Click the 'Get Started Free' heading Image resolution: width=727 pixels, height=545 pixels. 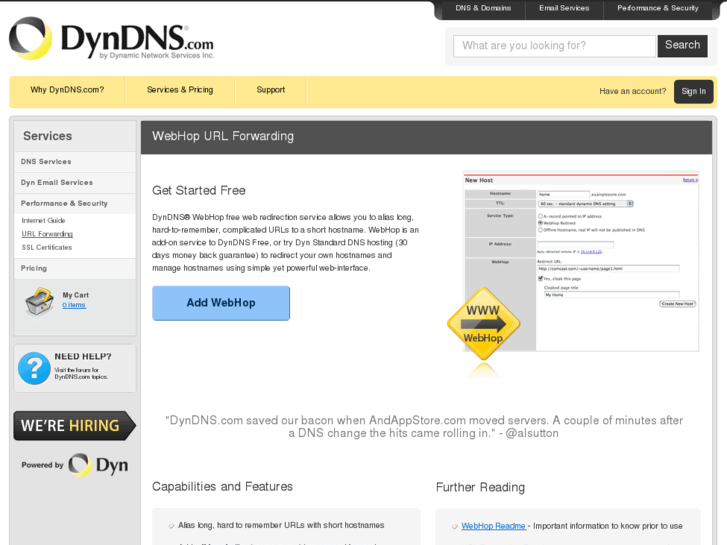point(199,191)
